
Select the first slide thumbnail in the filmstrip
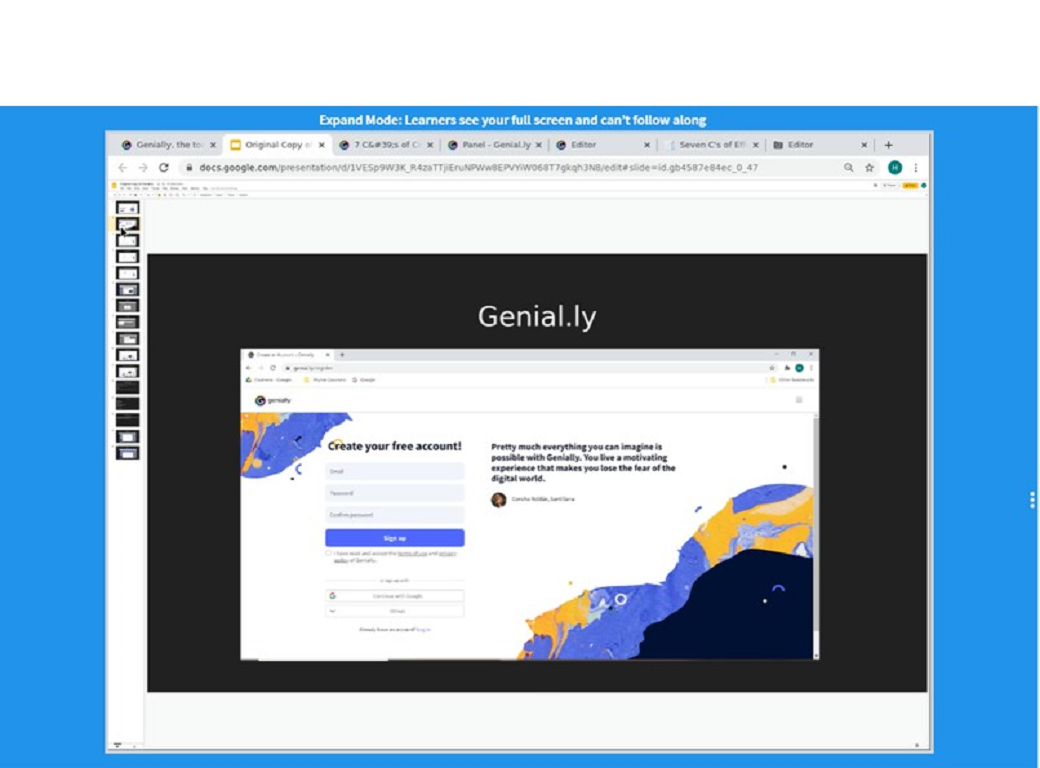[127, 208]
